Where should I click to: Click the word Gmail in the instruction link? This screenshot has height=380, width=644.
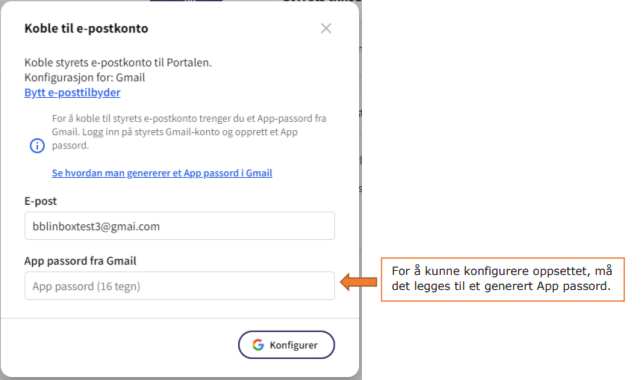click(x=259, y=173)
